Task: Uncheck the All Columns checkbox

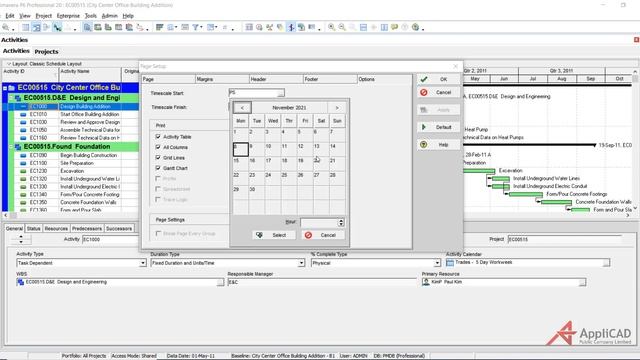Action: (158, 147)
